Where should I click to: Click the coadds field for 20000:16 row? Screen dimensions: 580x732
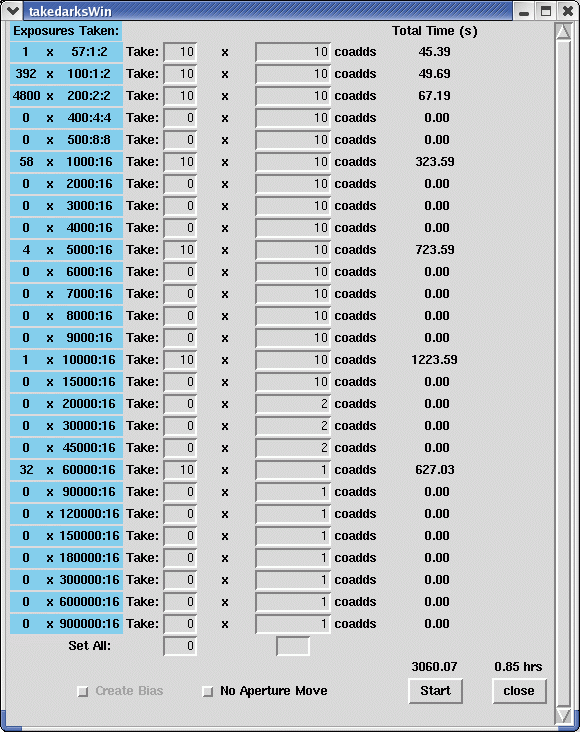[x=293, y=404]
